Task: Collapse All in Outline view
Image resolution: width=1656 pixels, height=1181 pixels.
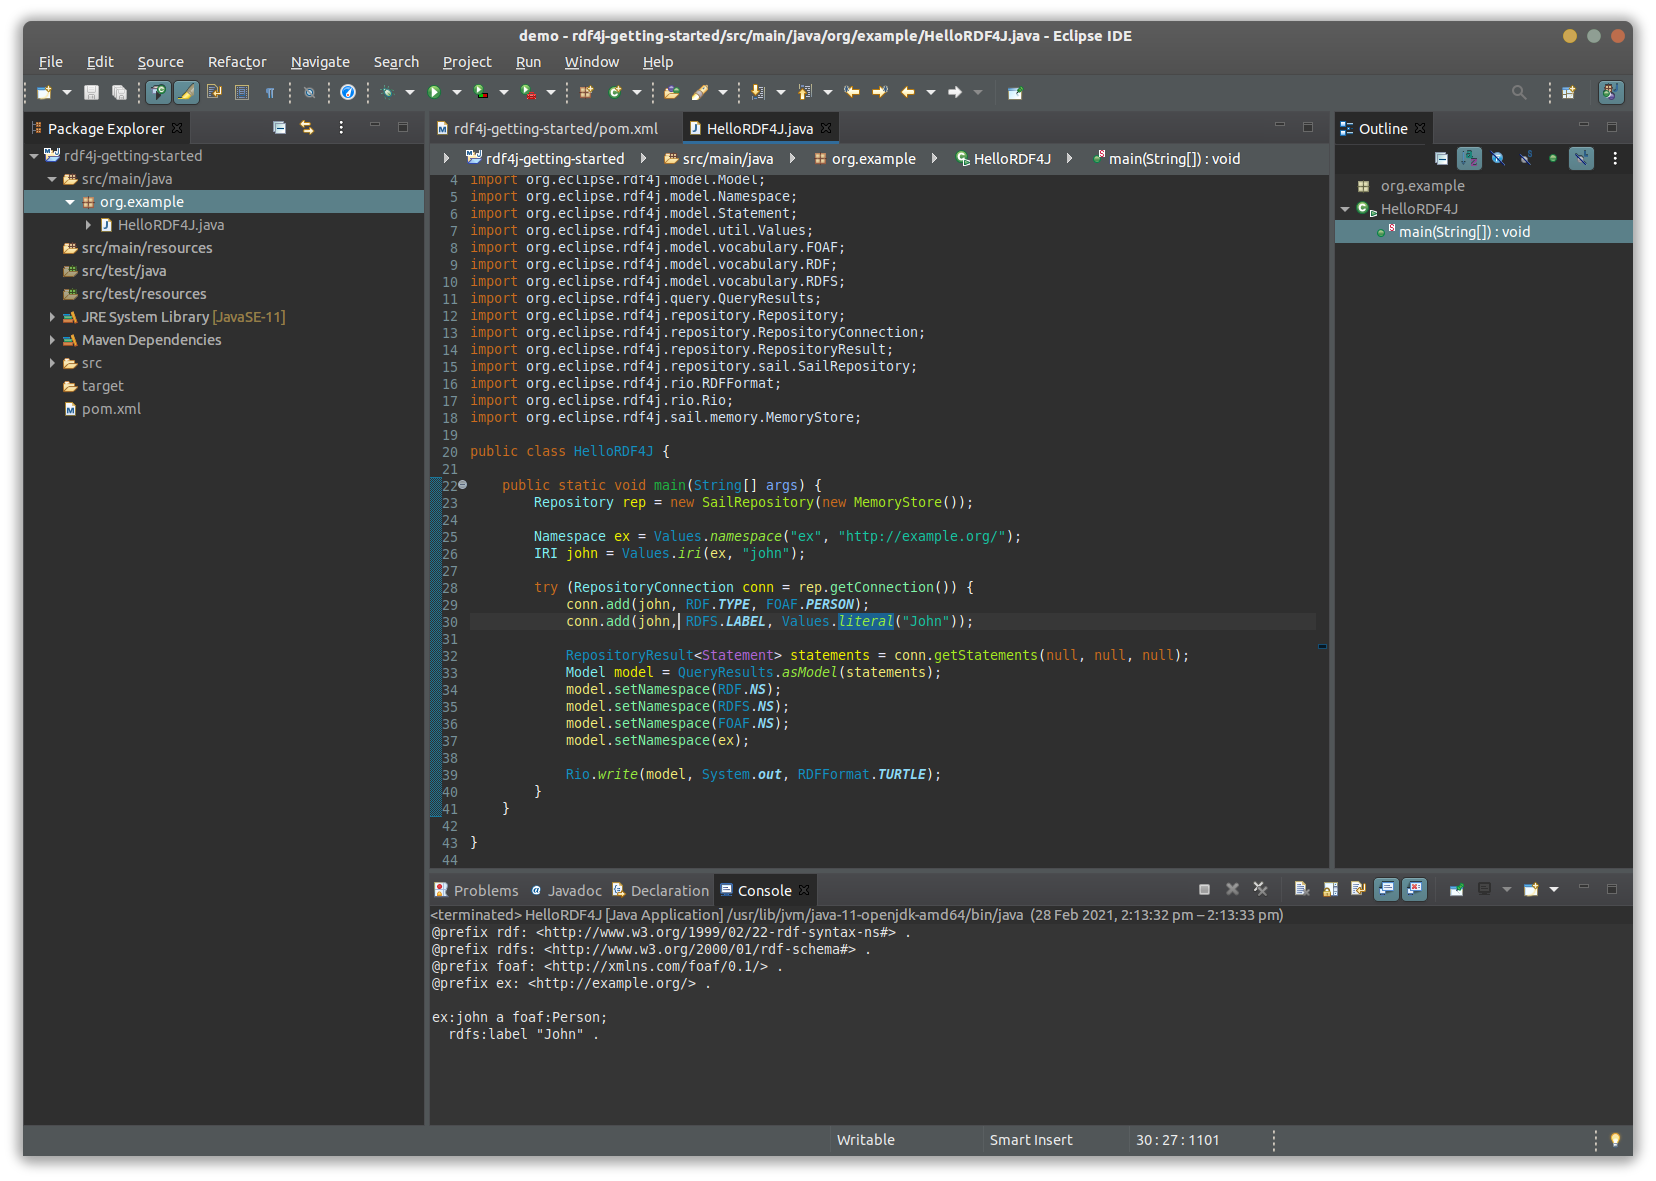Action: pos(1441,158)
